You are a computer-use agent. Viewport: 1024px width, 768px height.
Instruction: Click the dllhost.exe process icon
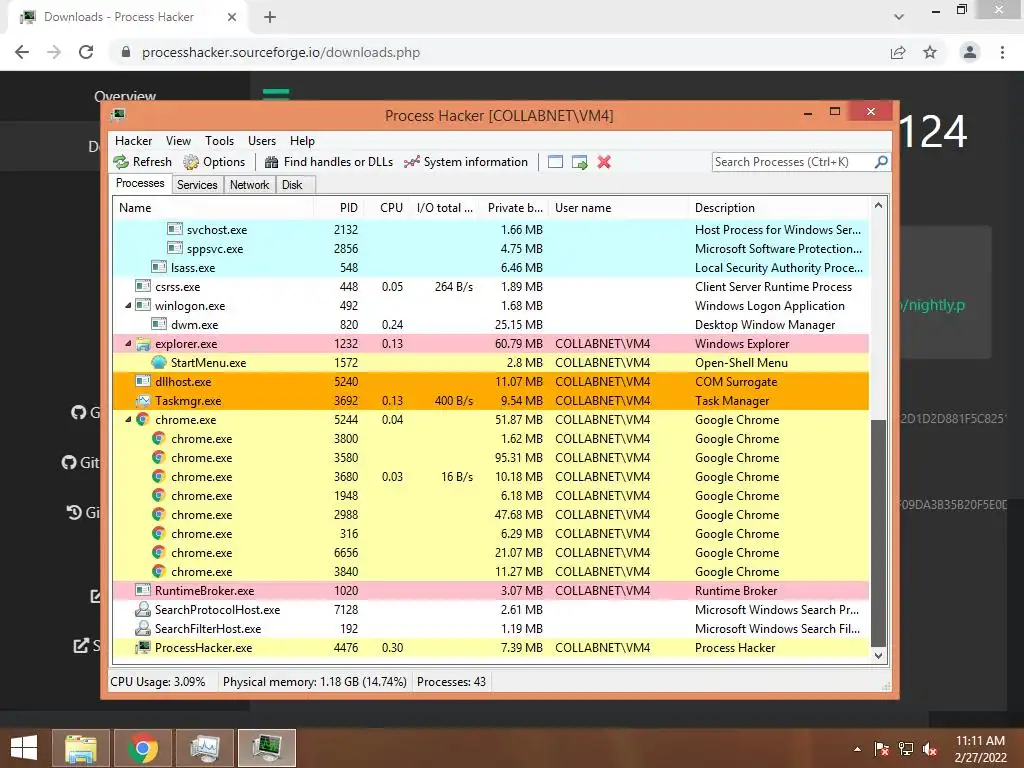[142, 381]
